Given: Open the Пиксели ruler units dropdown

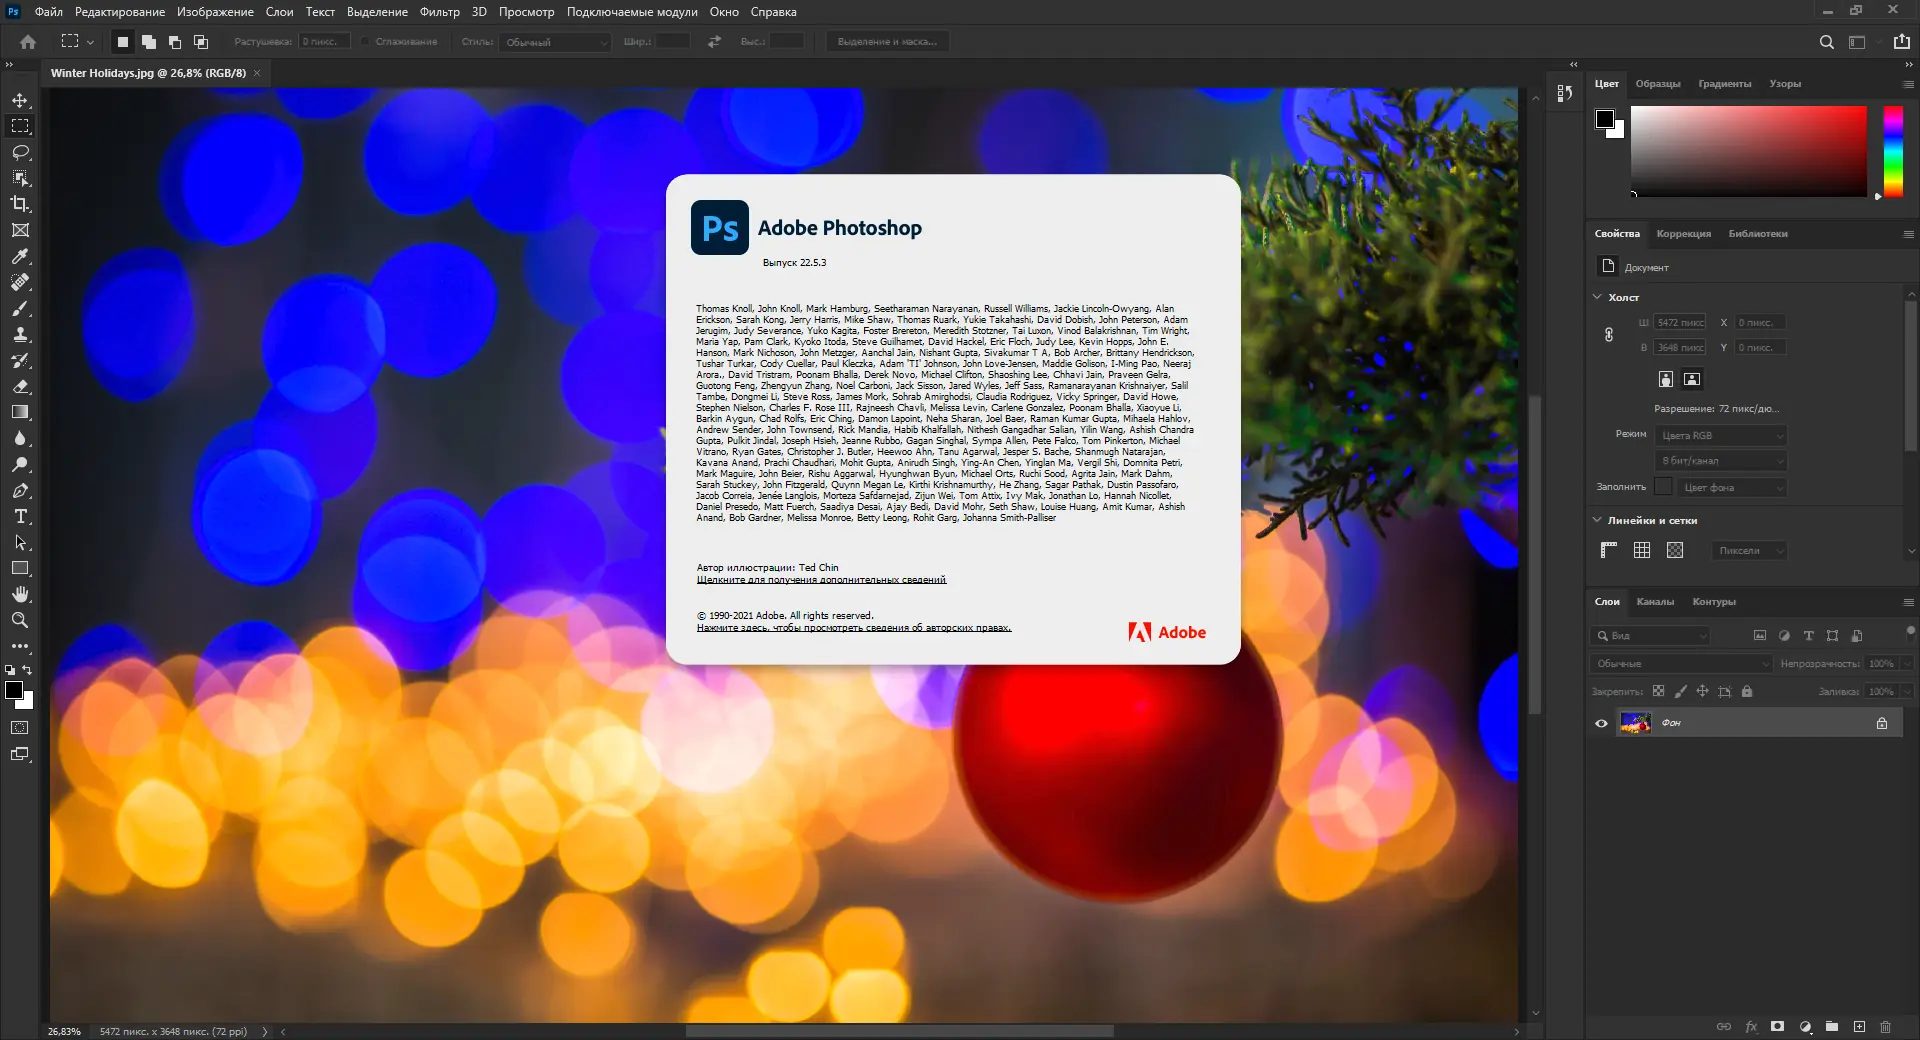Looking at the screenshot, I should click(x=1748, y=551).
